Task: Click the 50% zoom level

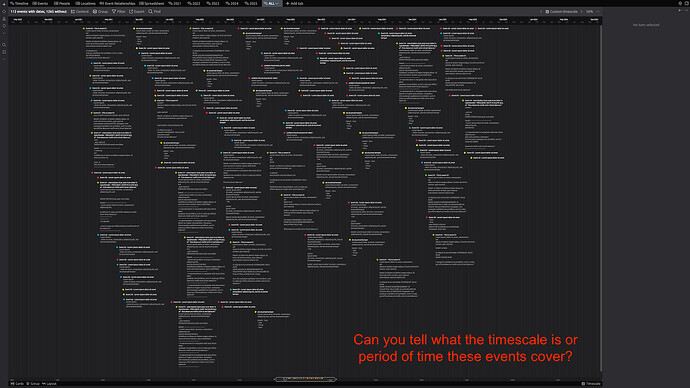Action: [x=589, y=11]
